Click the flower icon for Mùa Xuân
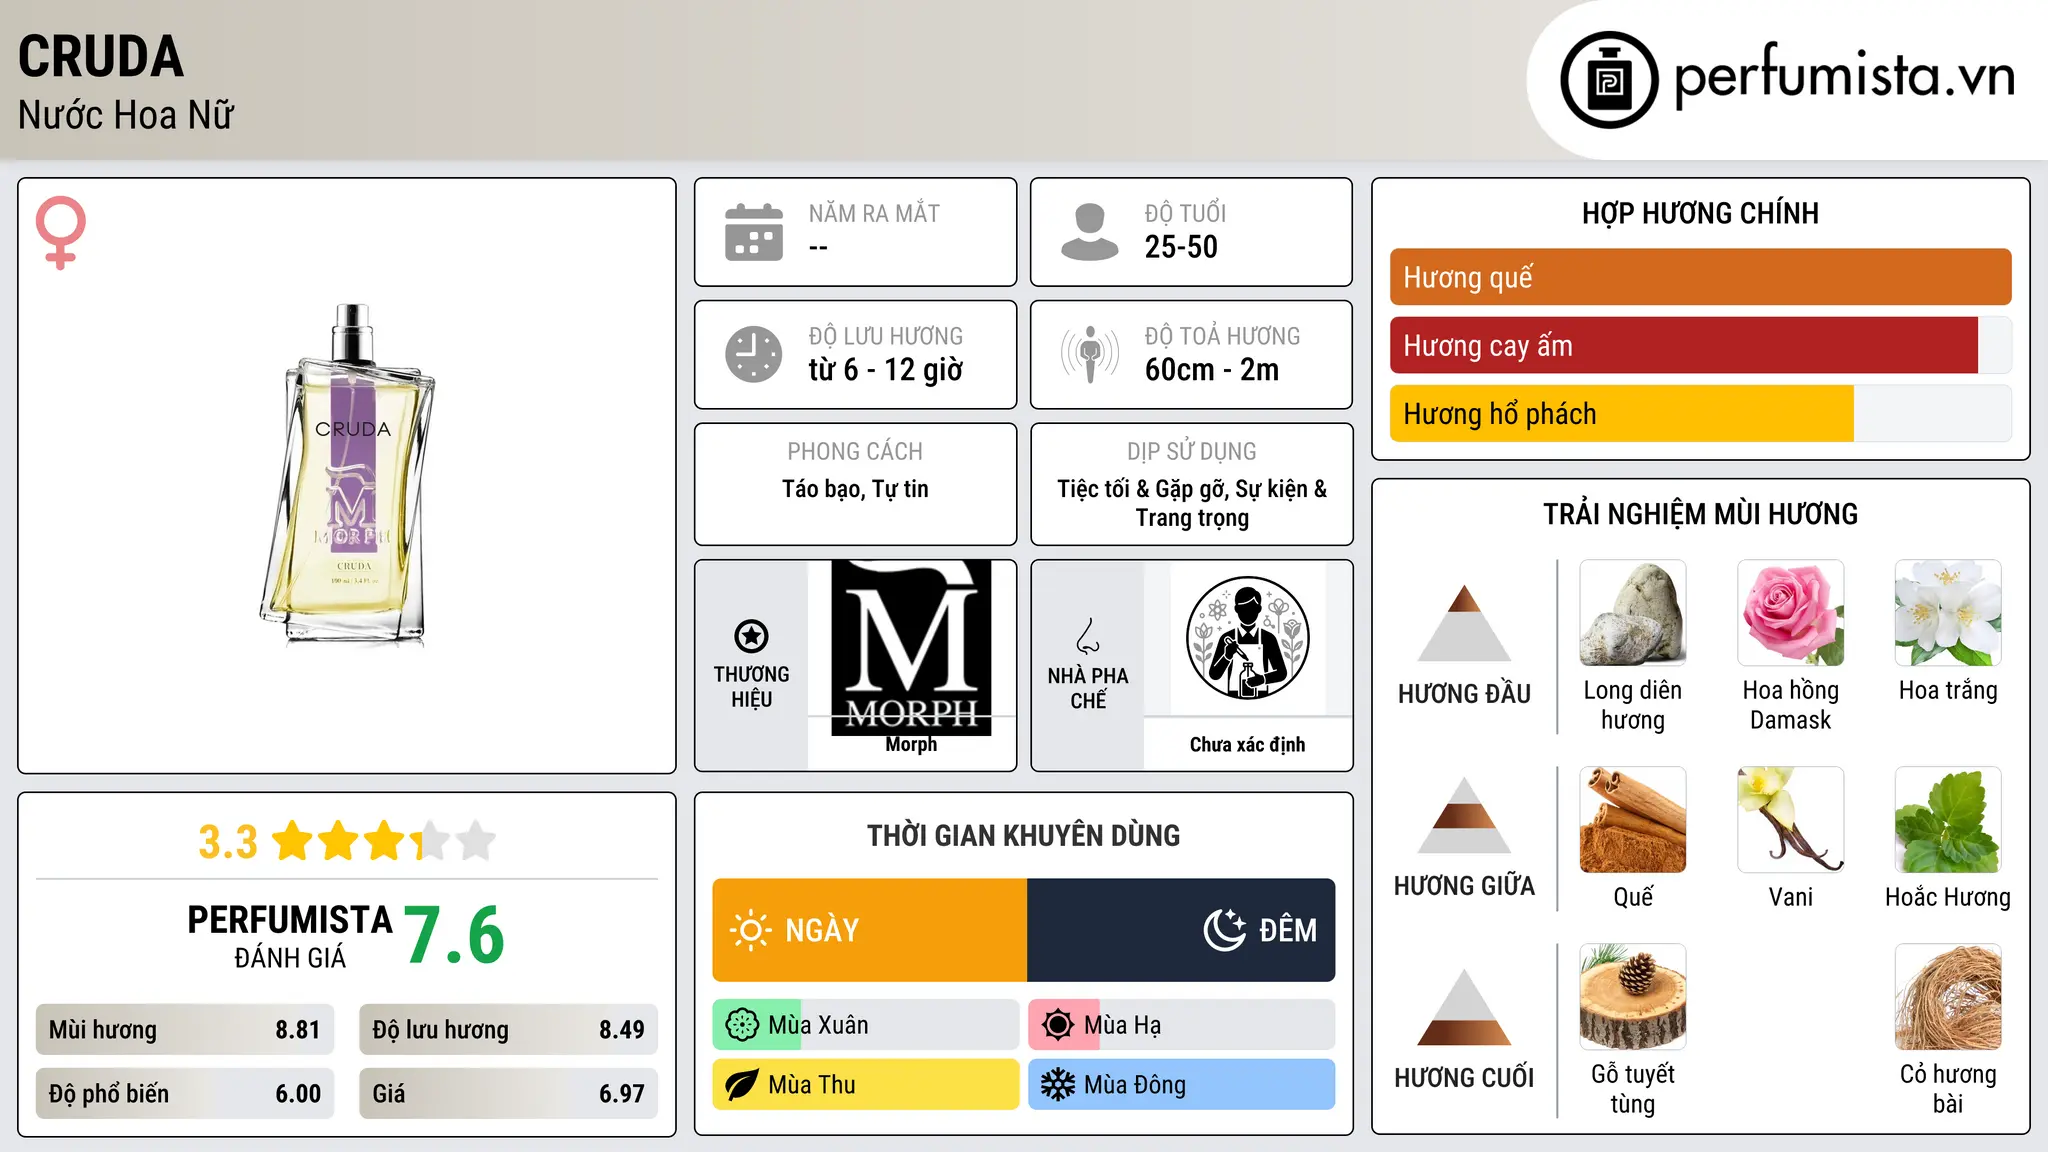This screenshot has height=1152, width=2048. point(742,1025)
